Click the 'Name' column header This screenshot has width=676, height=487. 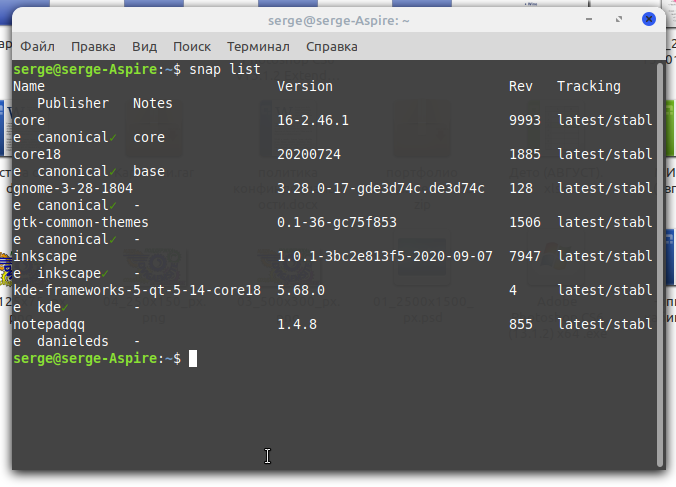coord(29,86)
